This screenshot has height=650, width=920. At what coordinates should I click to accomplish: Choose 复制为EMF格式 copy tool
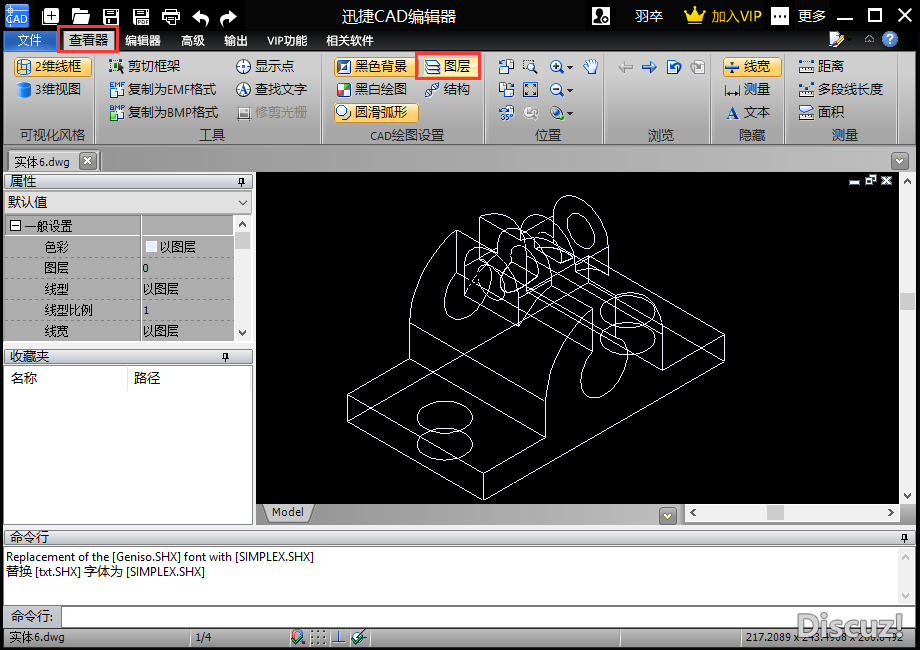(x=163, y=90)
